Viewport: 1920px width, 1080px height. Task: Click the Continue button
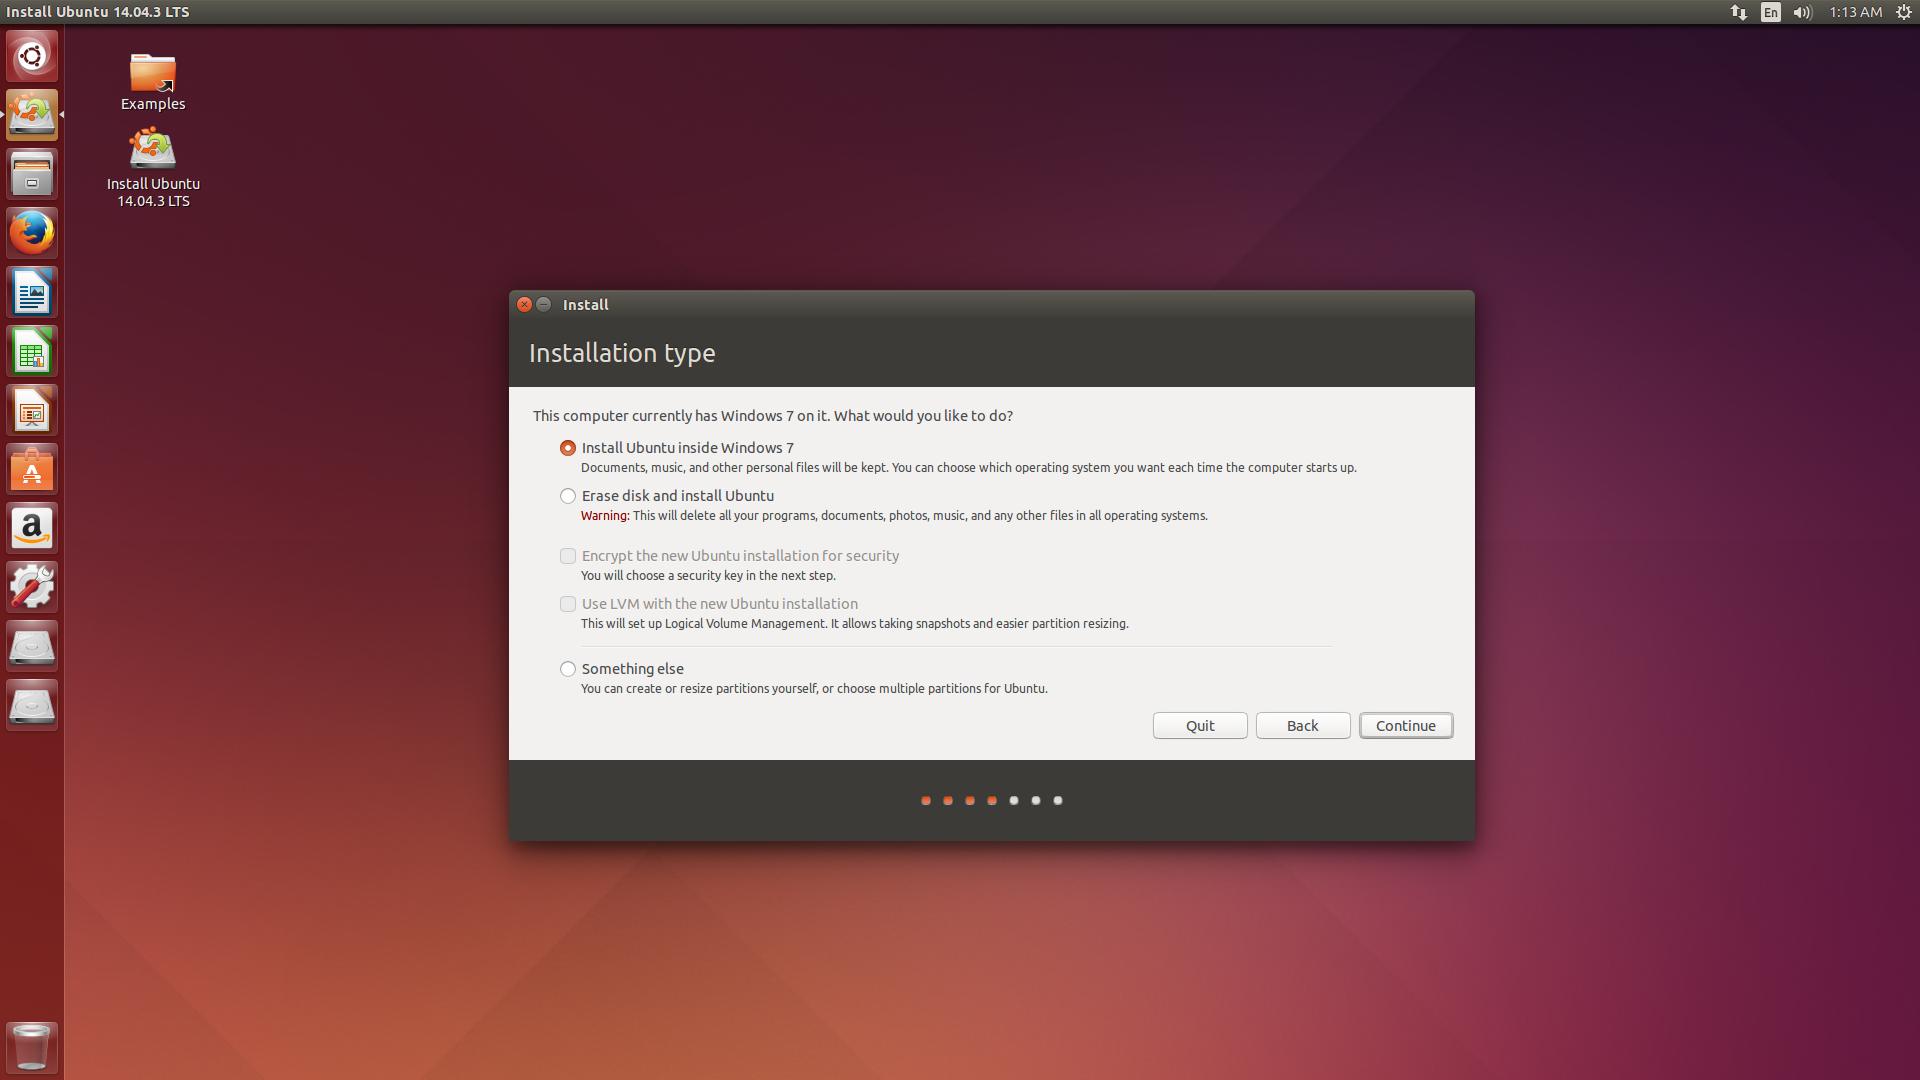1406,726
